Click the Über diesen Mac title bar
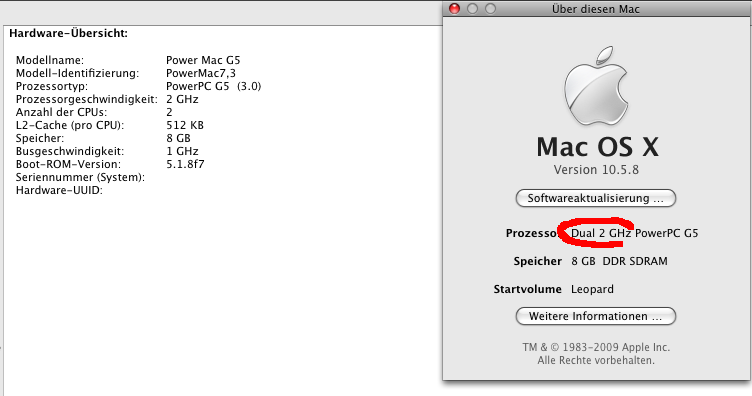This screenshot has width=752, height=396. point(597,9)
